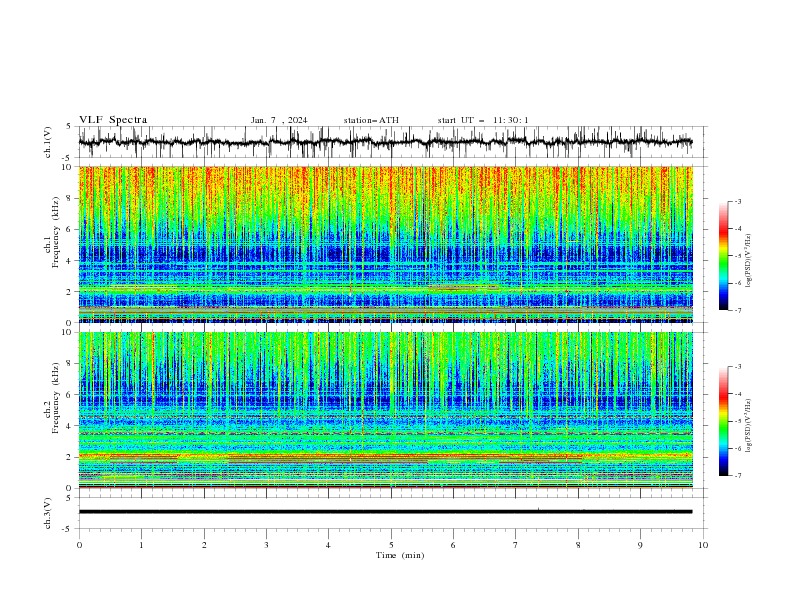
Task: Click the '8' kHz tick of ch.1 spectrogram
Action: click(70, 198)
